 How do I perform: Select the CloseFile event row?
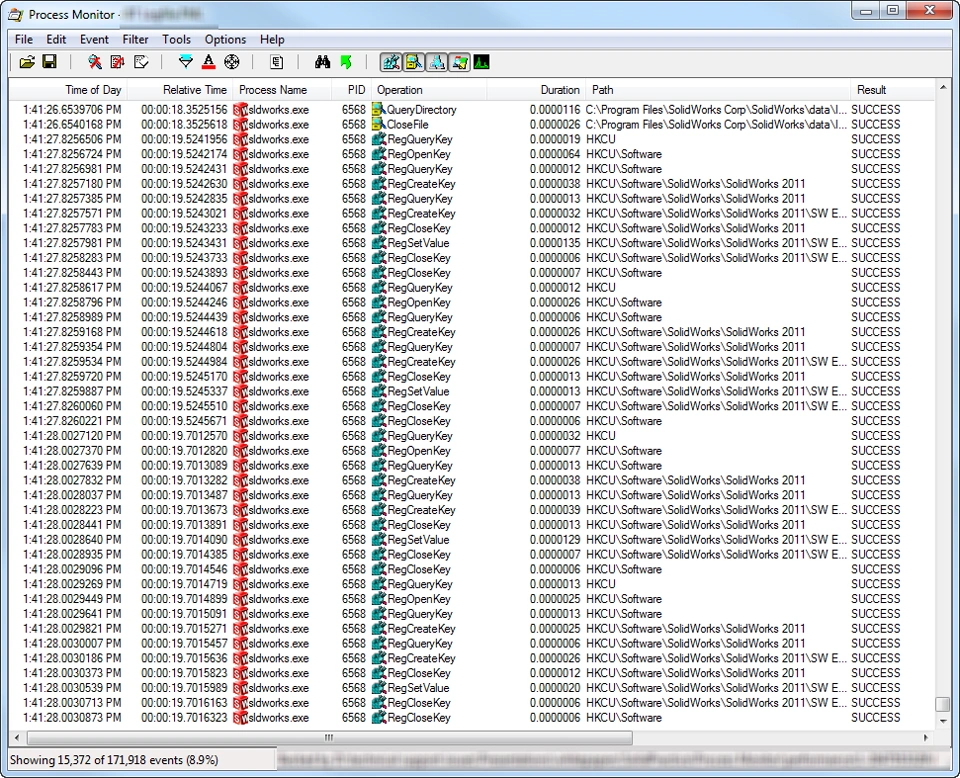[471, 124]
